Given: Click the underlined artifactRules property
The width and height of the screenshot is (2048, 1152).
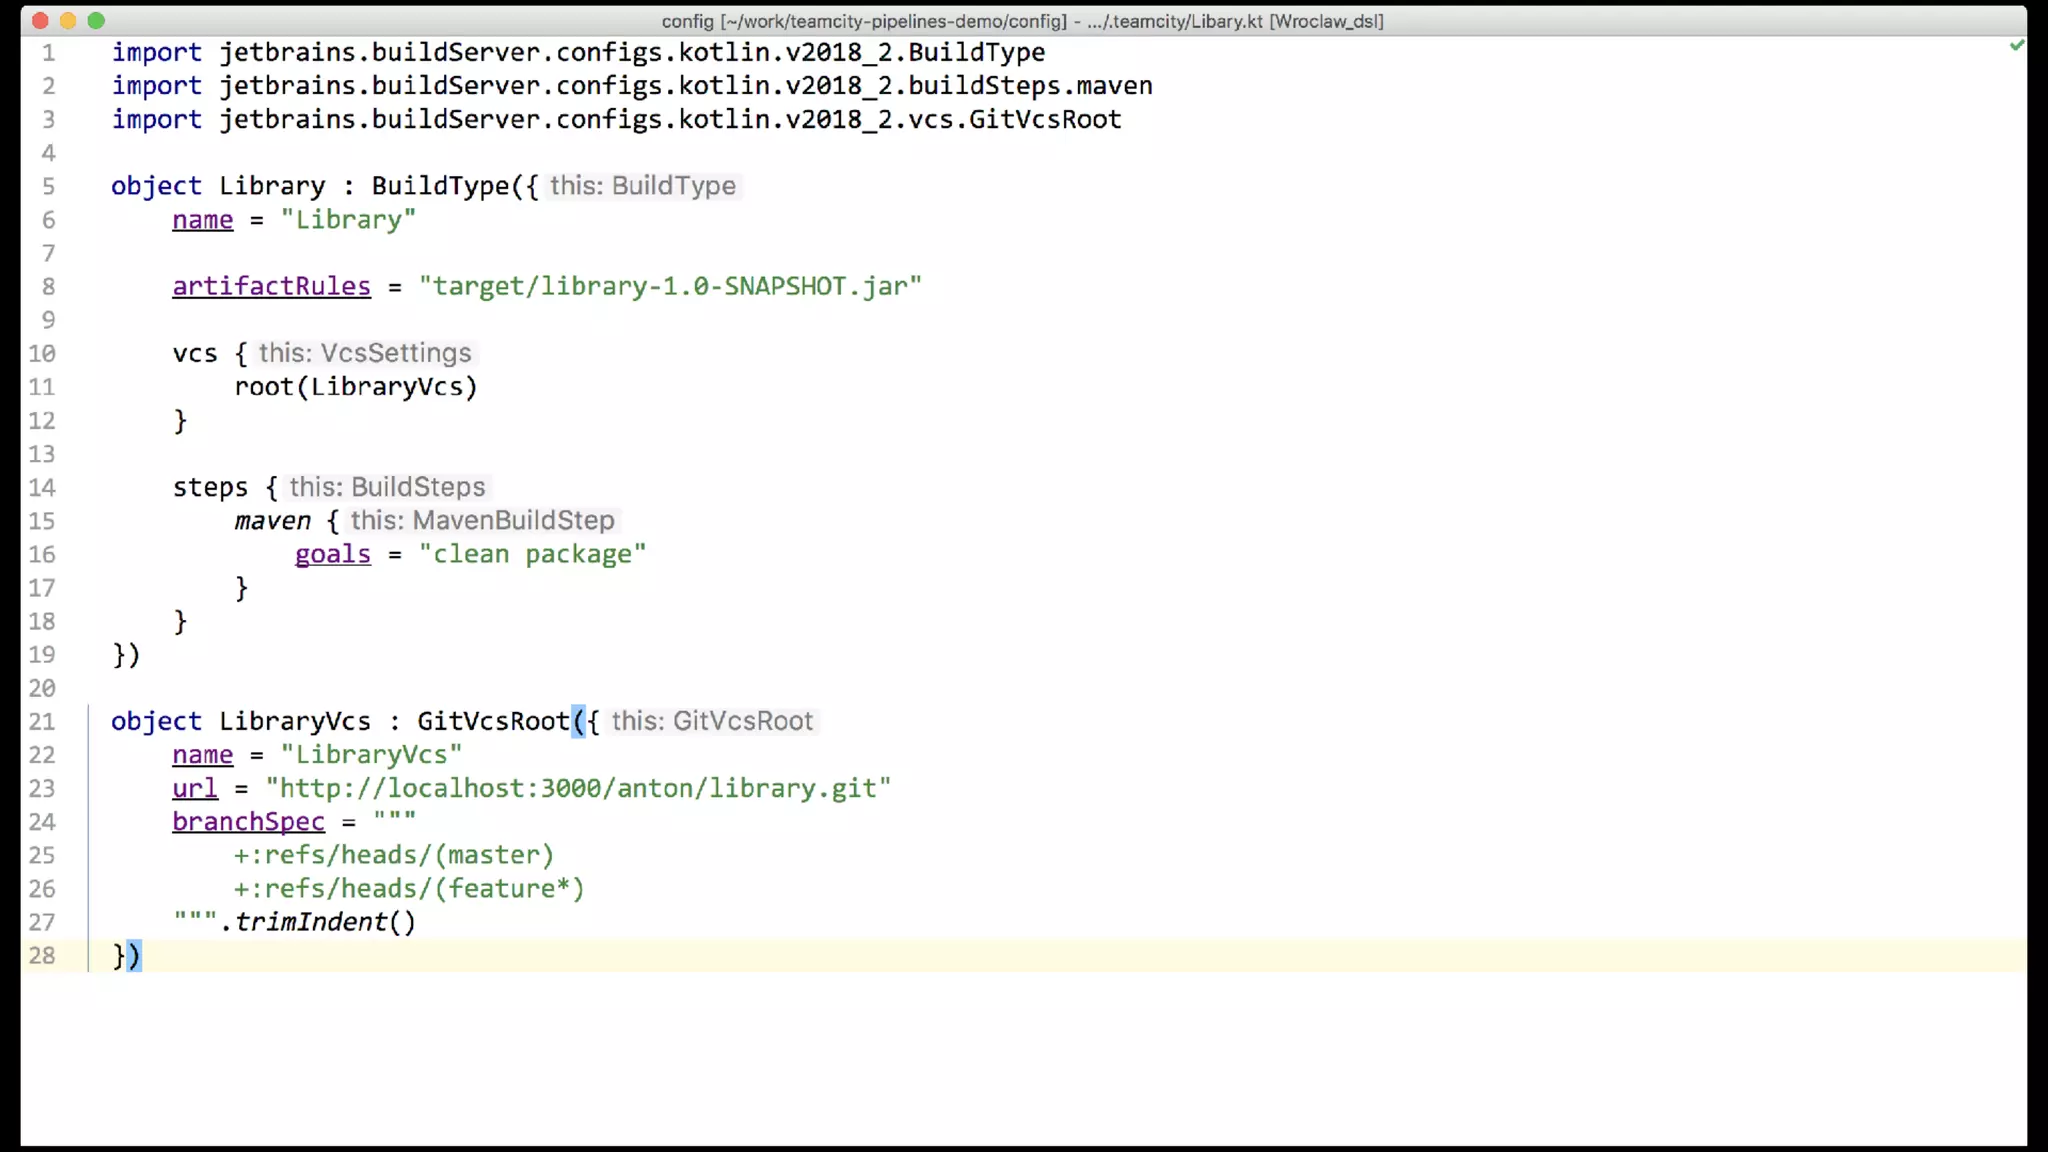Looking at the screenshot, I should [271, 286].
